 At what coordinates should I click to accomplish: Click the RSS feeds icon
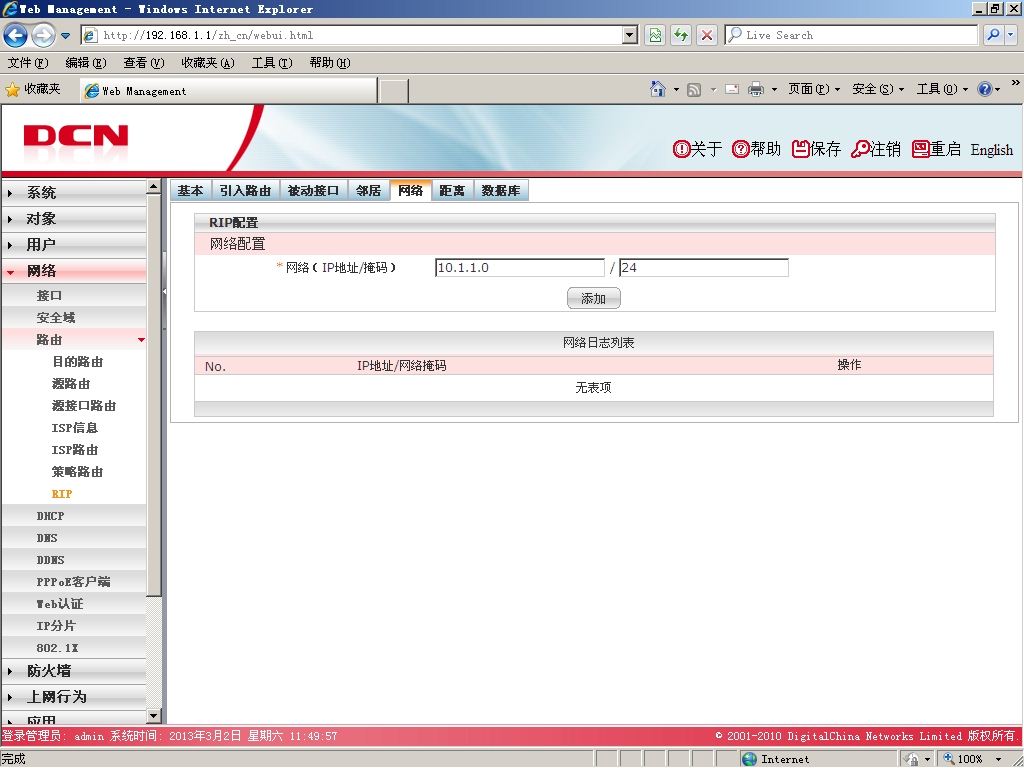click(694, 89)
